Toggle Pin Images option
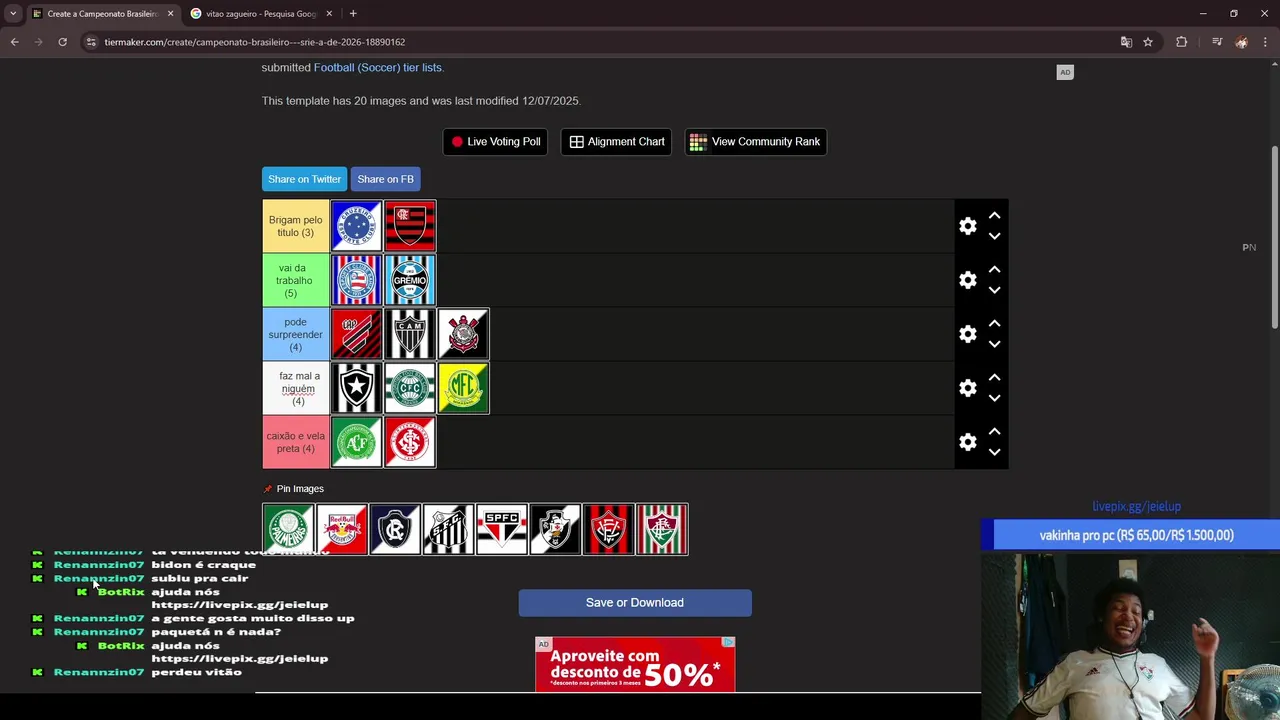This screenshot has height=720, width=1280. click(293, 489)
